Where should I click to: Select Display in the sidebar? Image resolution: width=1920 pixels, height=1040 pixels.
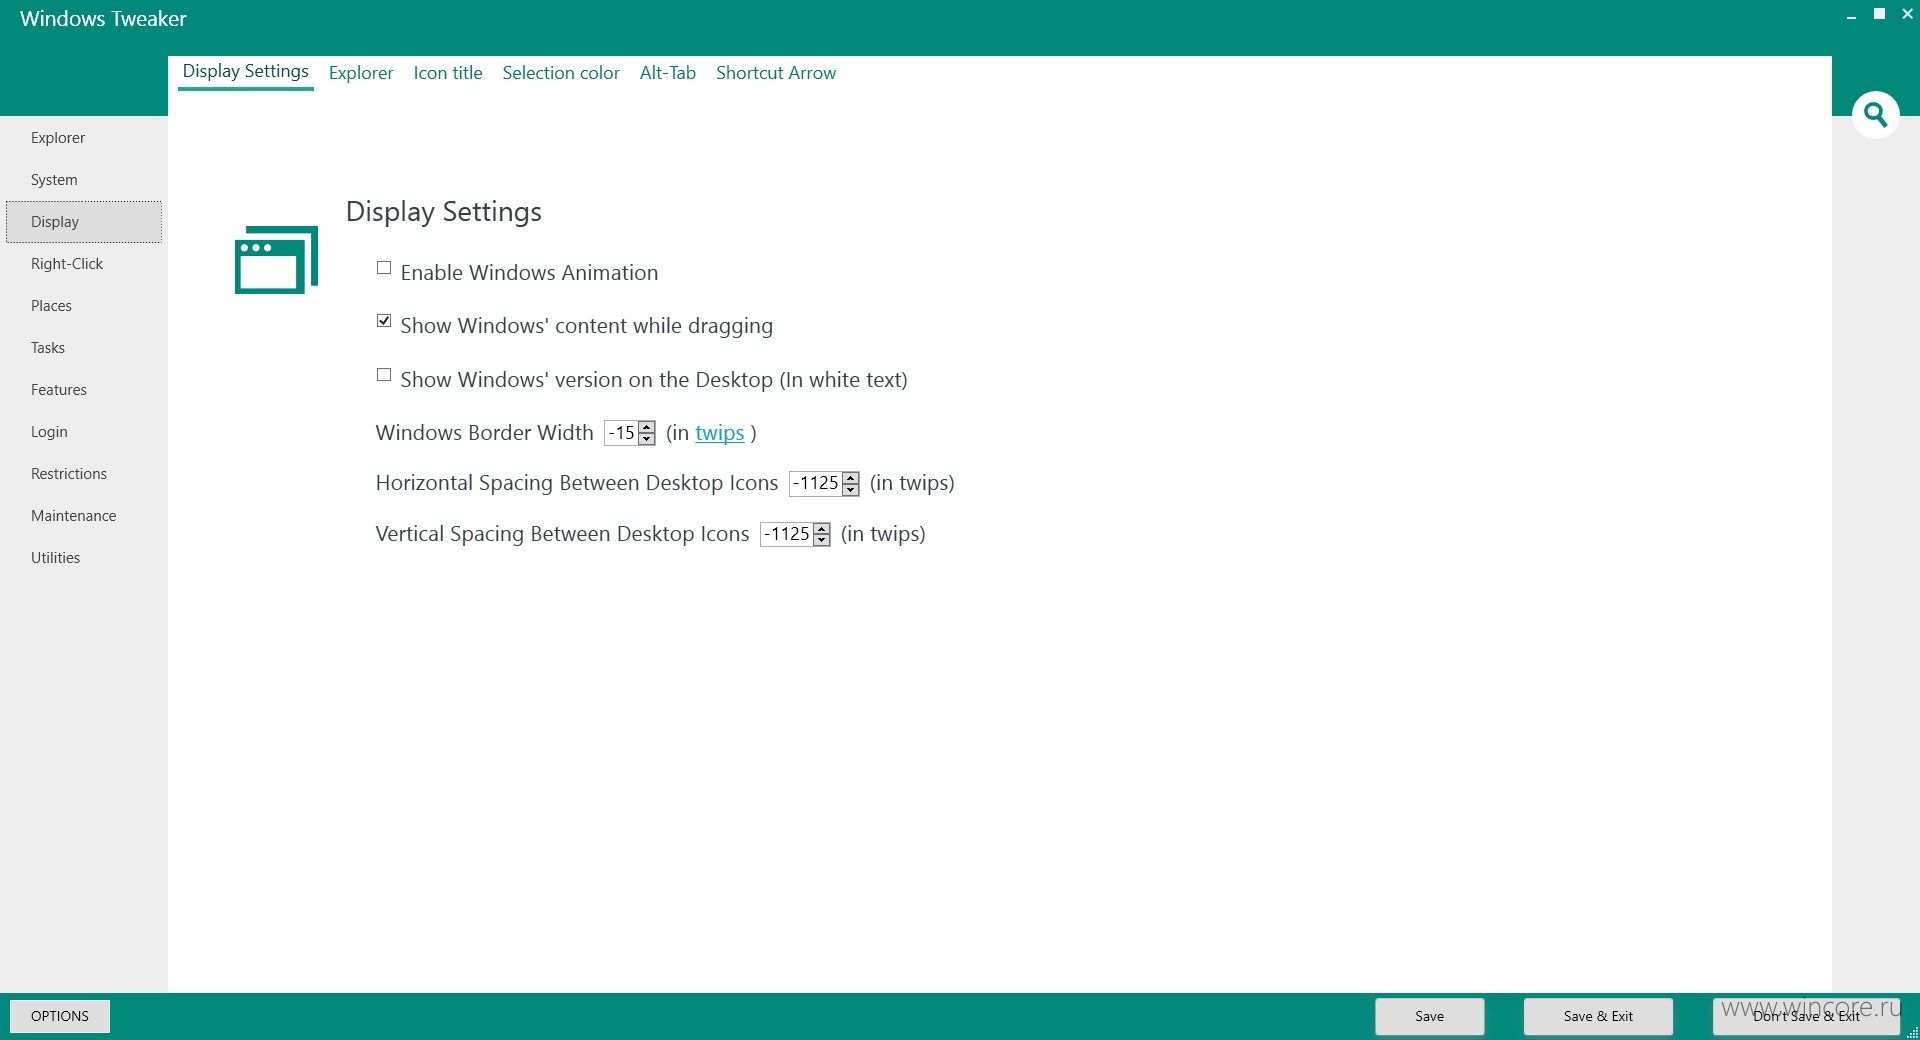click(84, 222)
